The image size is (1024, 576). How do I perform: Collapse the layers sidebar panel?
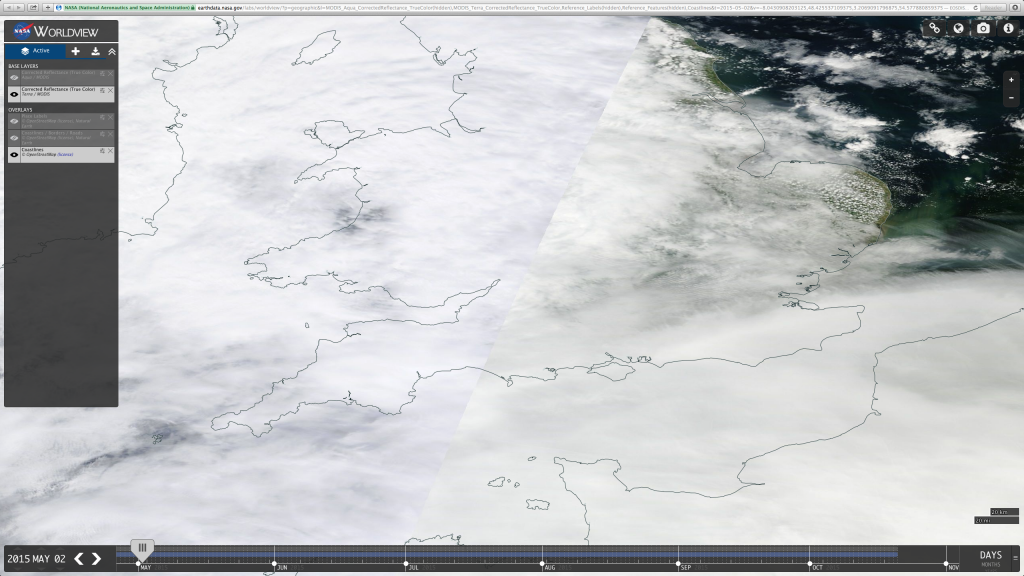click(112, 51)
